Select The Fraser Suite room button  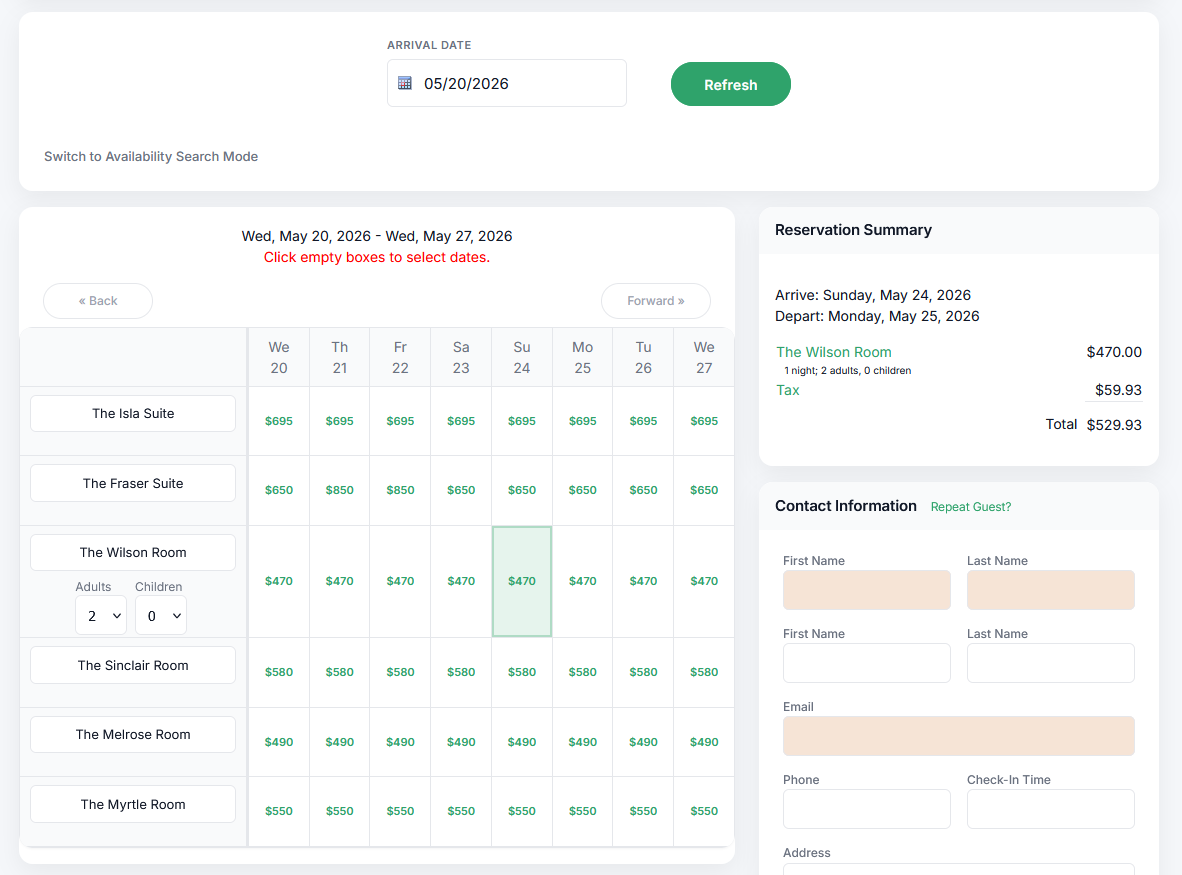click(x=133, y=483)
